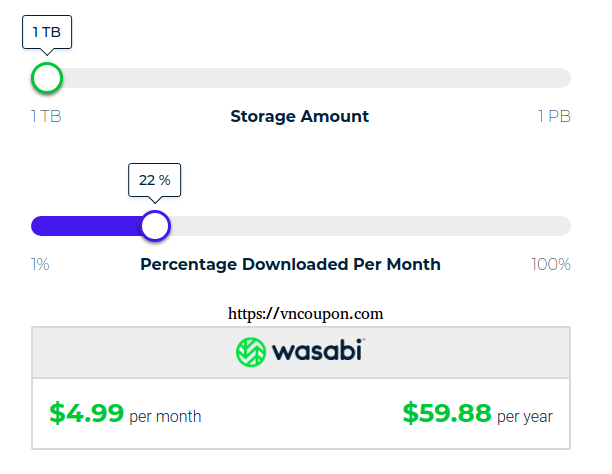This screenshot has height=474, width=612.
Task: Click the unfilled gray download slider track
Action: click(x=371, y=226)
